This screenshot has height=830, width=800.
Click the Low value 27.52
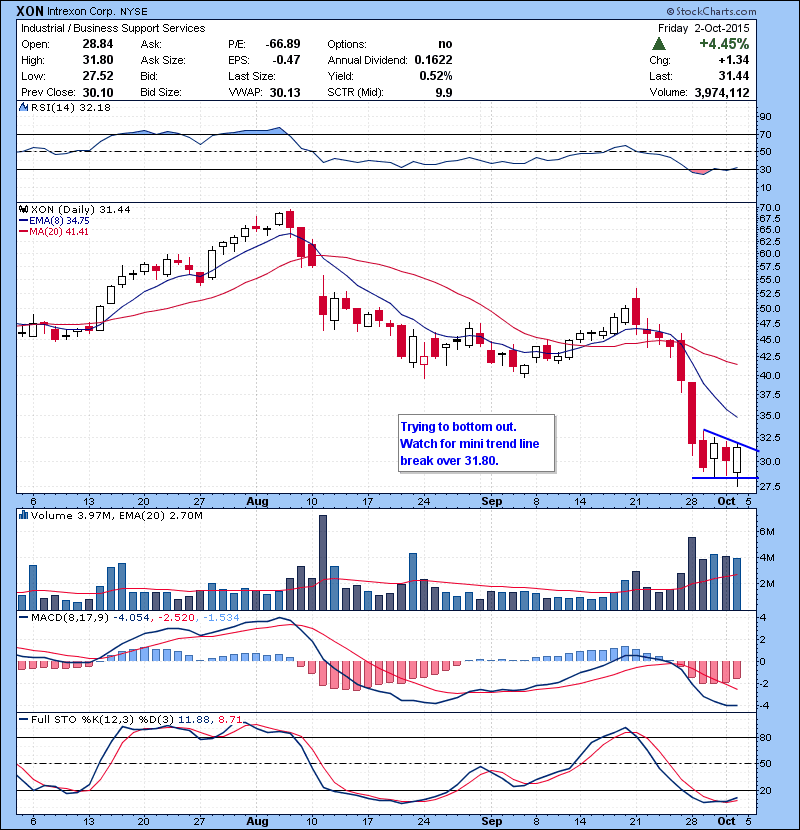point(98,76)
